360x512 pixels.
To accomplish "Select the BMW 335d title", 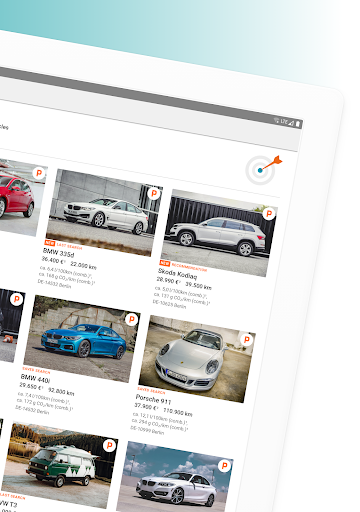I will 59,253.
